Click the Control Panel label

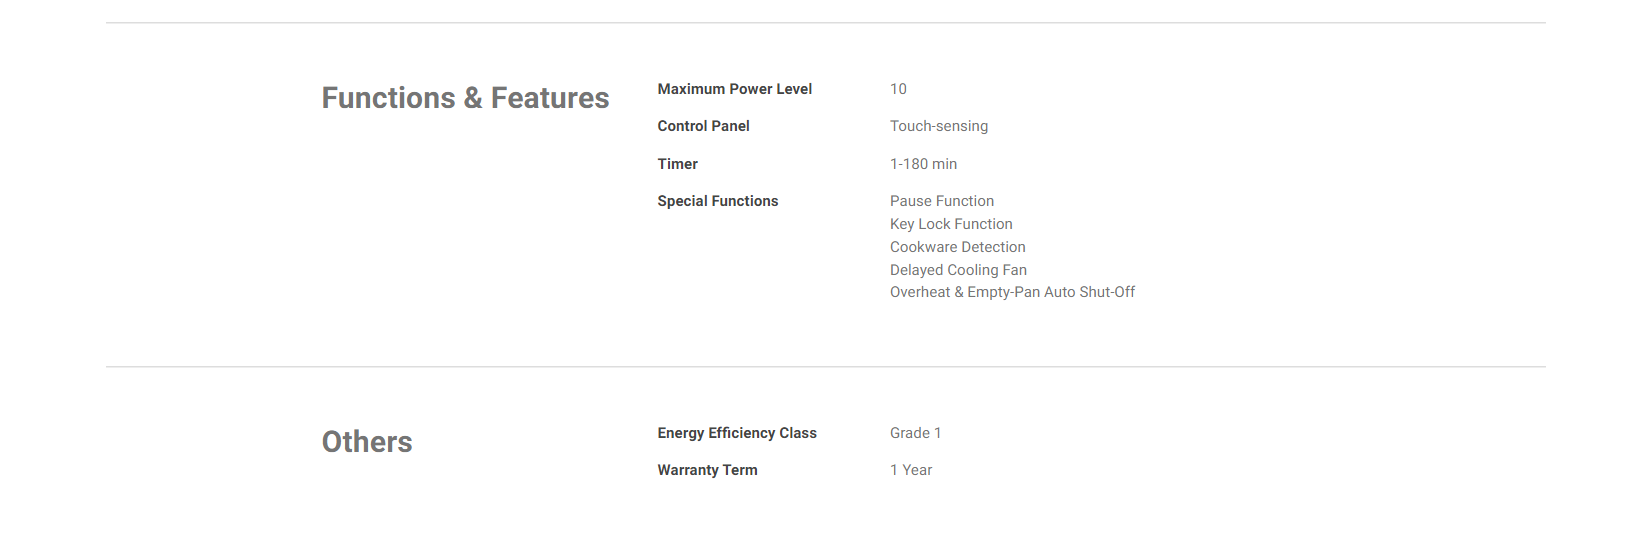point(703,126)
